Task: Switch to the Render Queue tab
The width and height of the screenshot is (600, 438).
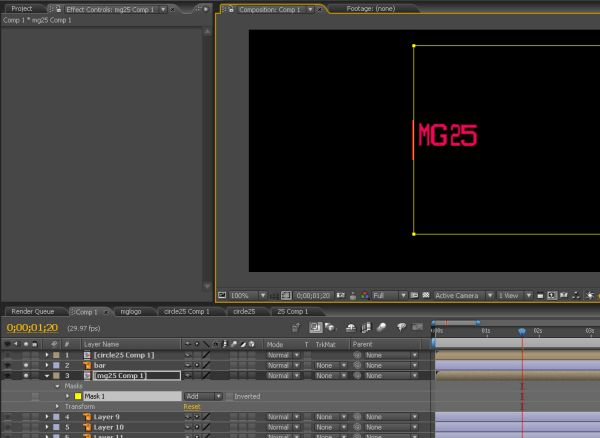Action: (33, 311)
